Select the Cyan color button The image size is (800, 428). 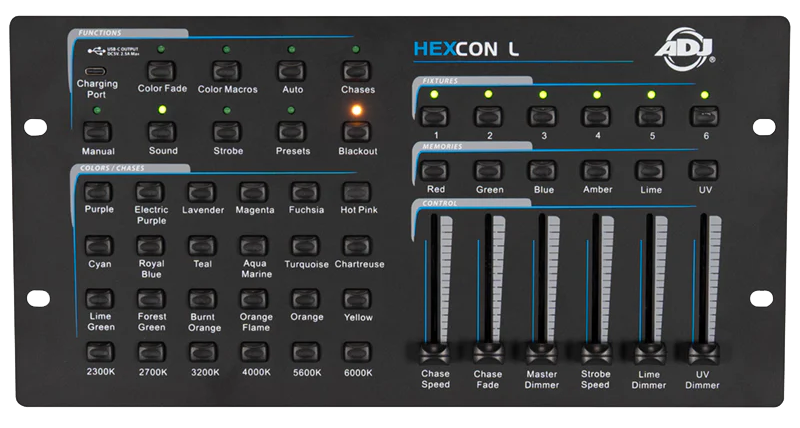pos(98,246)
